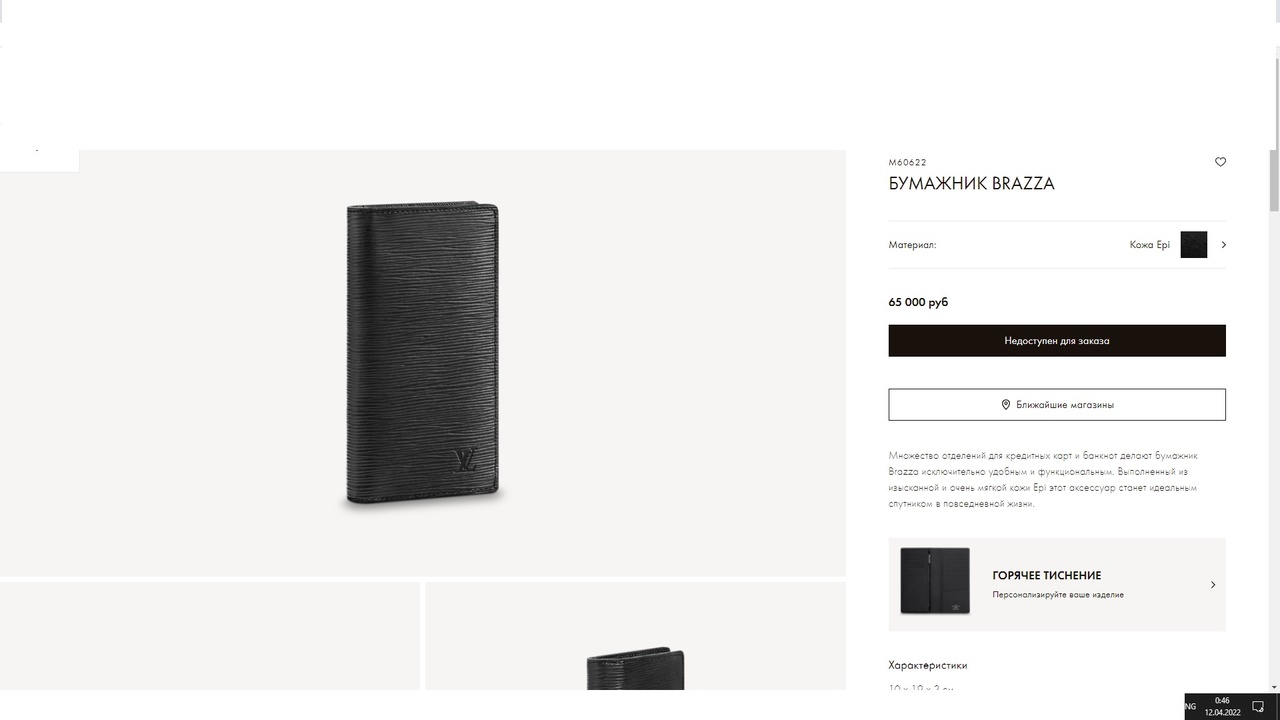
Task: Open Windows notification center icon
Action: tap(1259, 706)
